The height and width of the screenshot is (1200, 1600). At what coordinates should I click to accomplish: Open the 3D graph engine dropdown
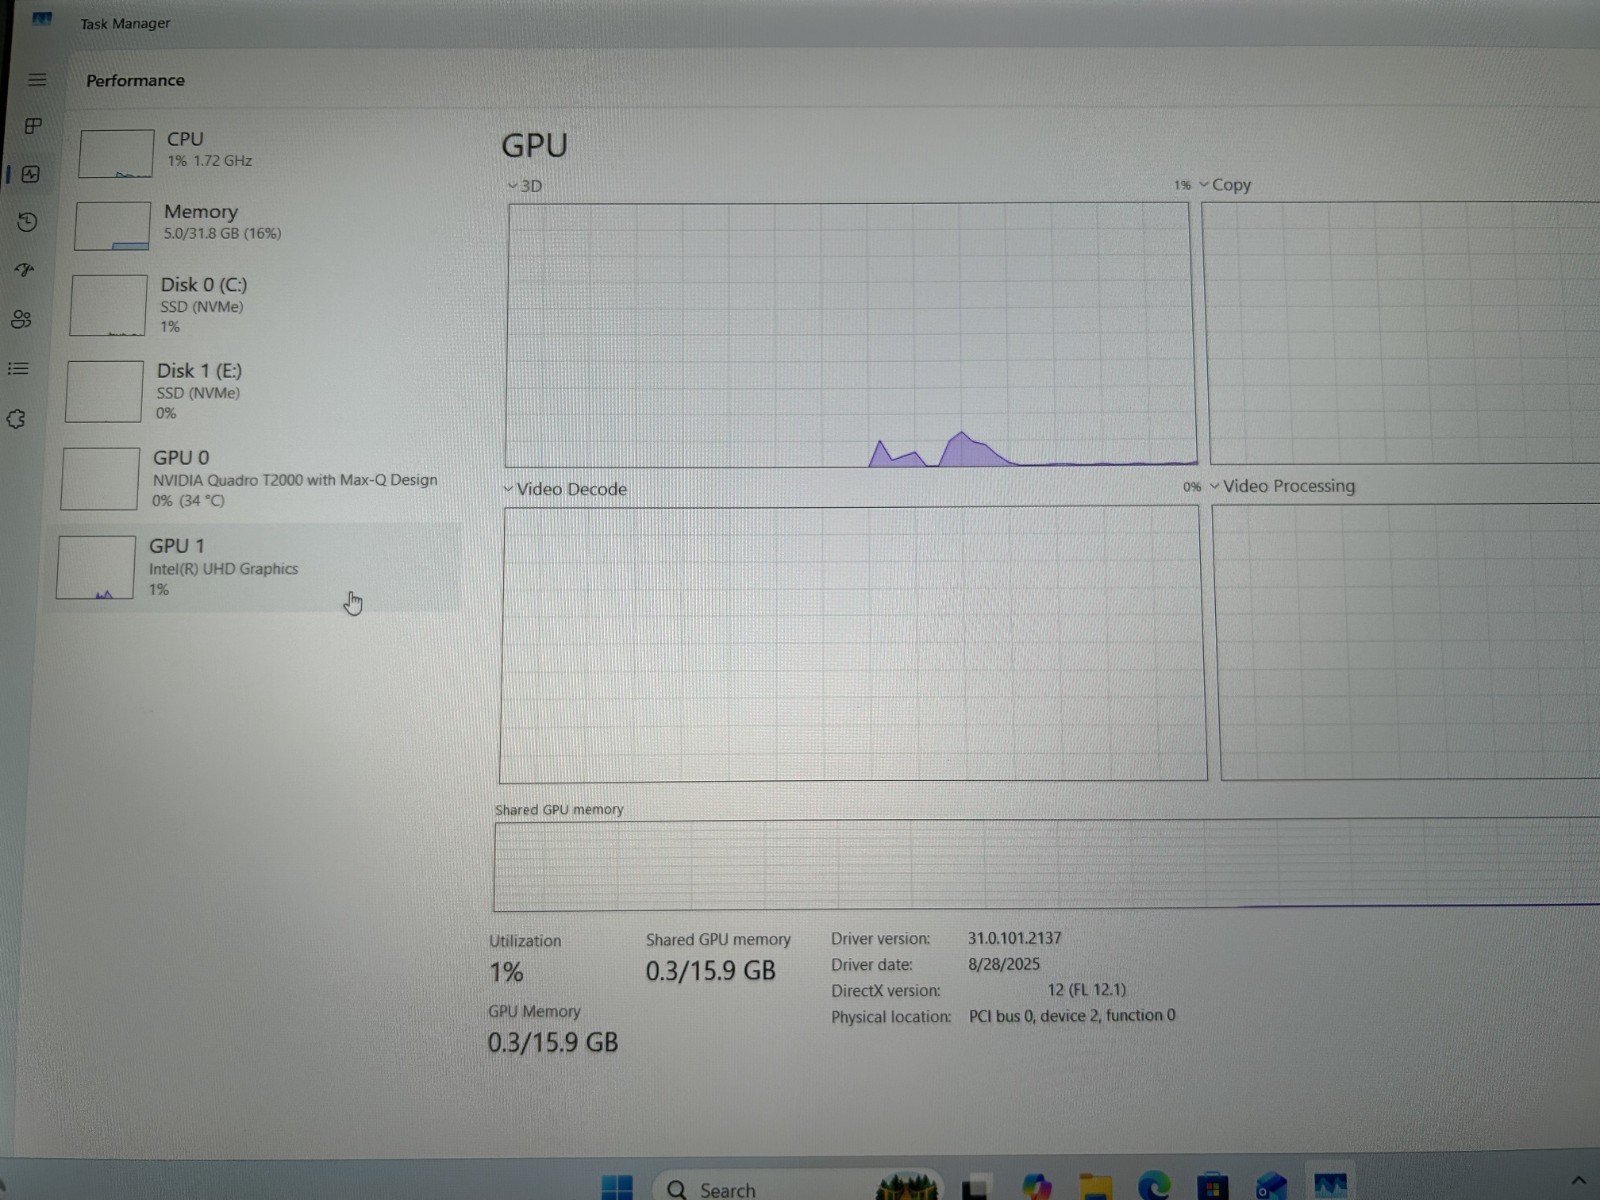[x=525, y=186]
